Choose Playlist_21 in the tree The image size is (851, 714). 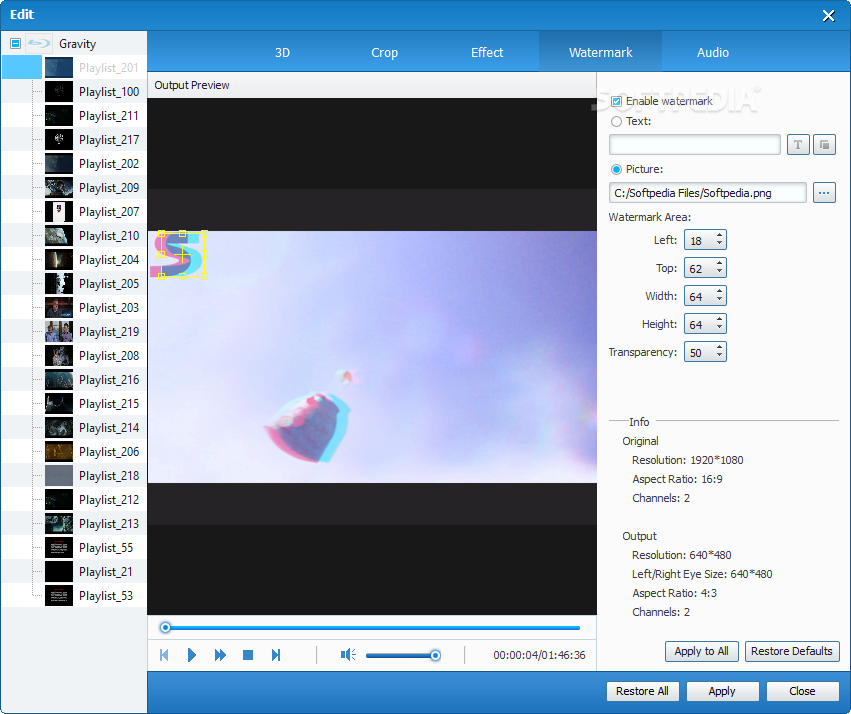coord(105,572)
